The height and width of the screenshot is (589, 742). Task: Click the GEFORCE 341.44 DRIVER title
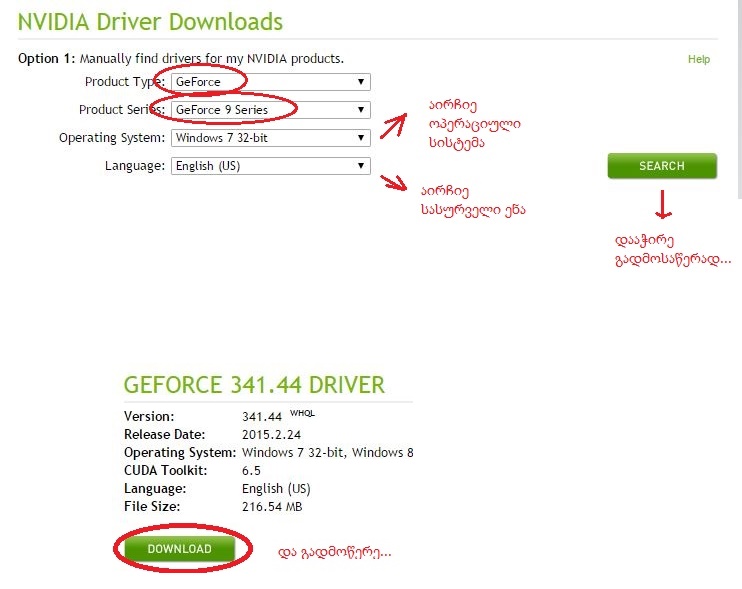point(254,385)
